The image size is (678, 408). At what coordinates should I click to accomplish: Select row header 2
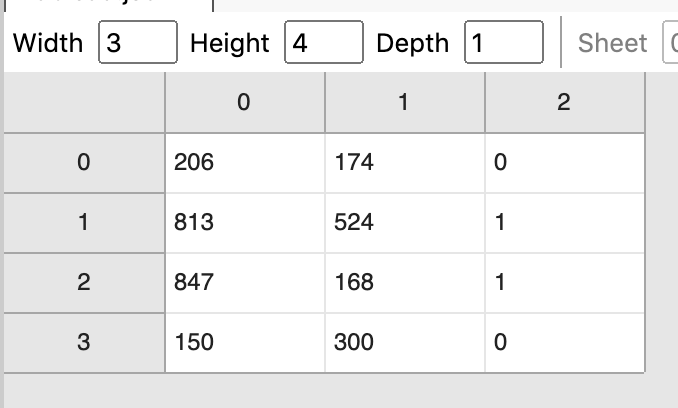[84, 283]
